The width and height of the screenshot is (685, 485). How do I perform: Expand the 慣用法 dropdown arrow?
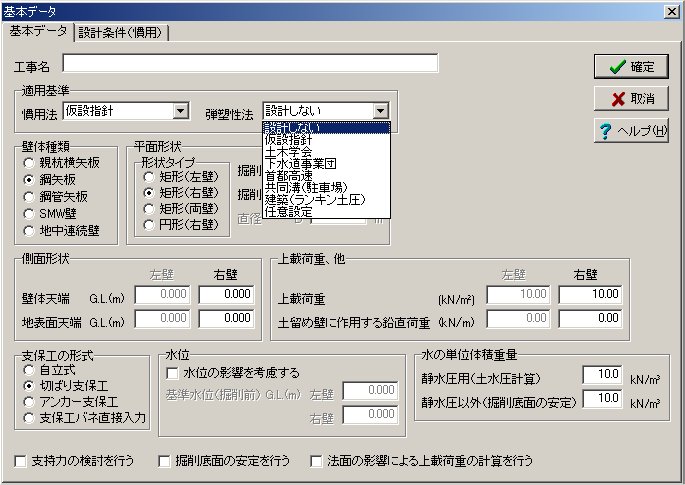[x=180, y=111]
